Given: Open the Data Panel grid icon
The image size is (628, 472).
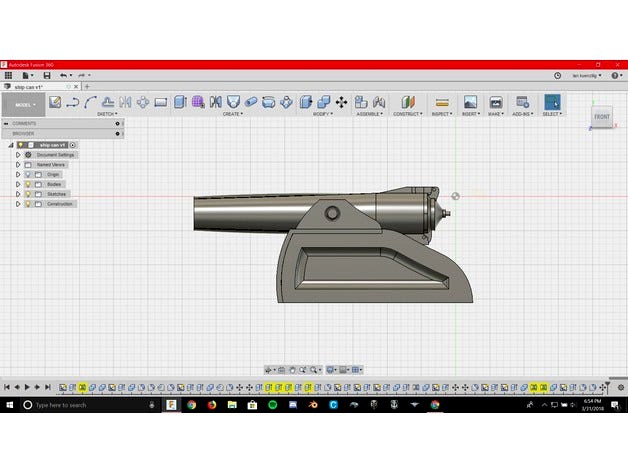Looking at the screenshot, I should point(8,75).
